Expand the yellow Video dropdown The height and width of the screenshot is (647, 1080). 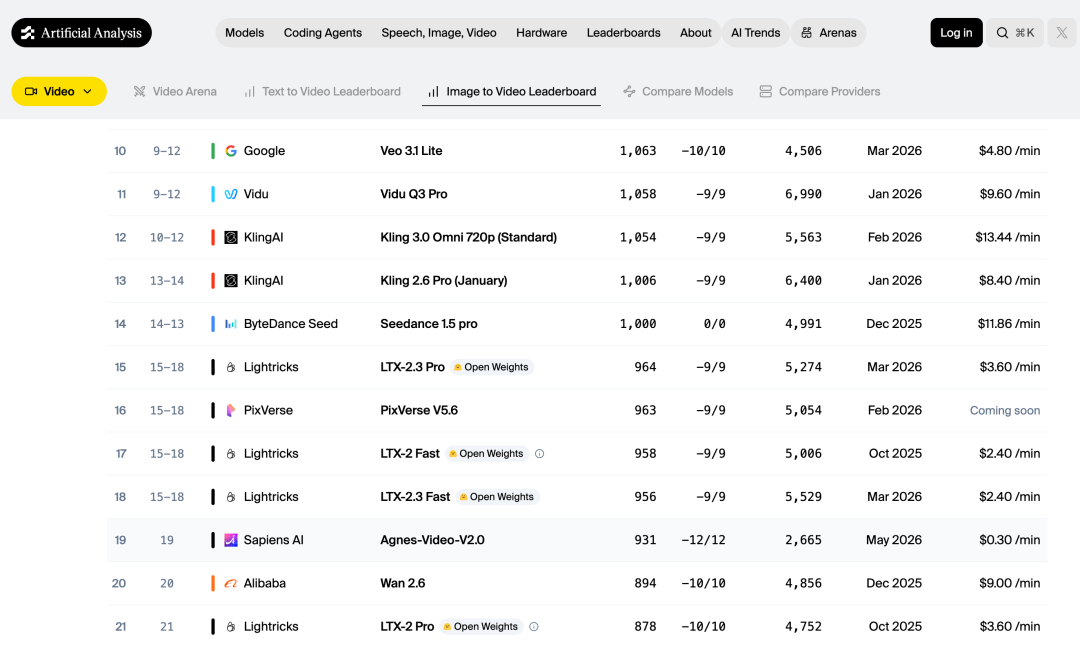(x=59, y=92)
